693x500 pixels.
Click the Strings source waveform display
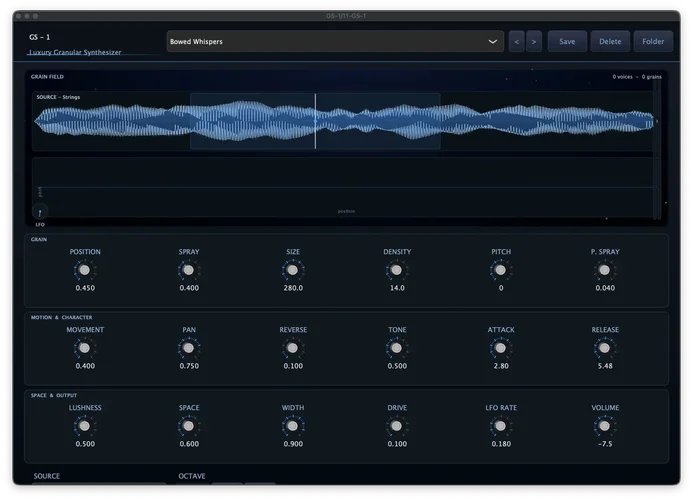pos(343,121)
